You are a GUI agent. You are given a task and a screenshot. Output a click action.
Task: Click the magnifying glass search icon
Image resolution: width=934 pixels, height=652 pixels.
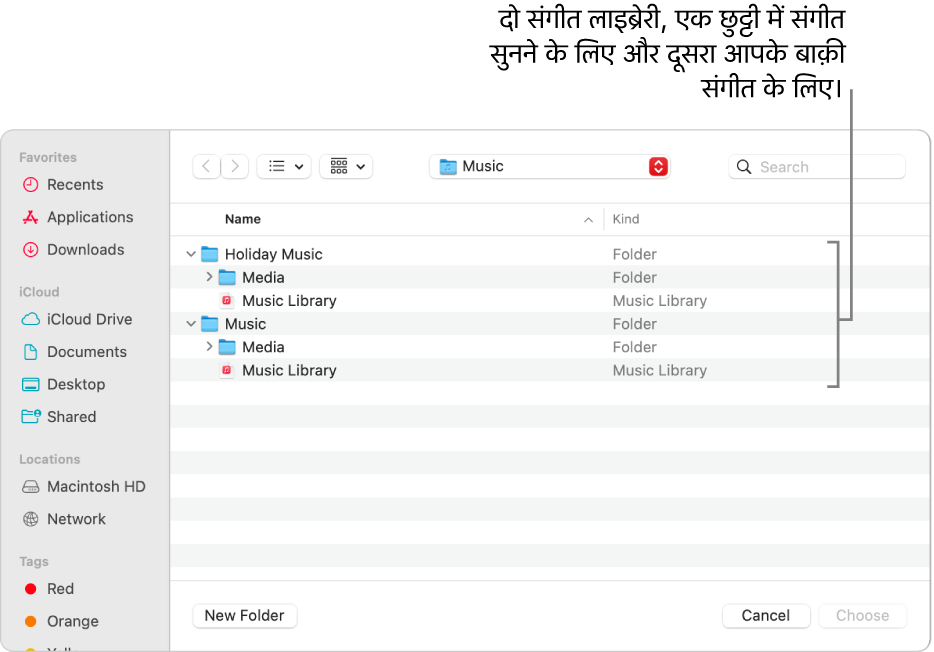(x=744, y=167)
